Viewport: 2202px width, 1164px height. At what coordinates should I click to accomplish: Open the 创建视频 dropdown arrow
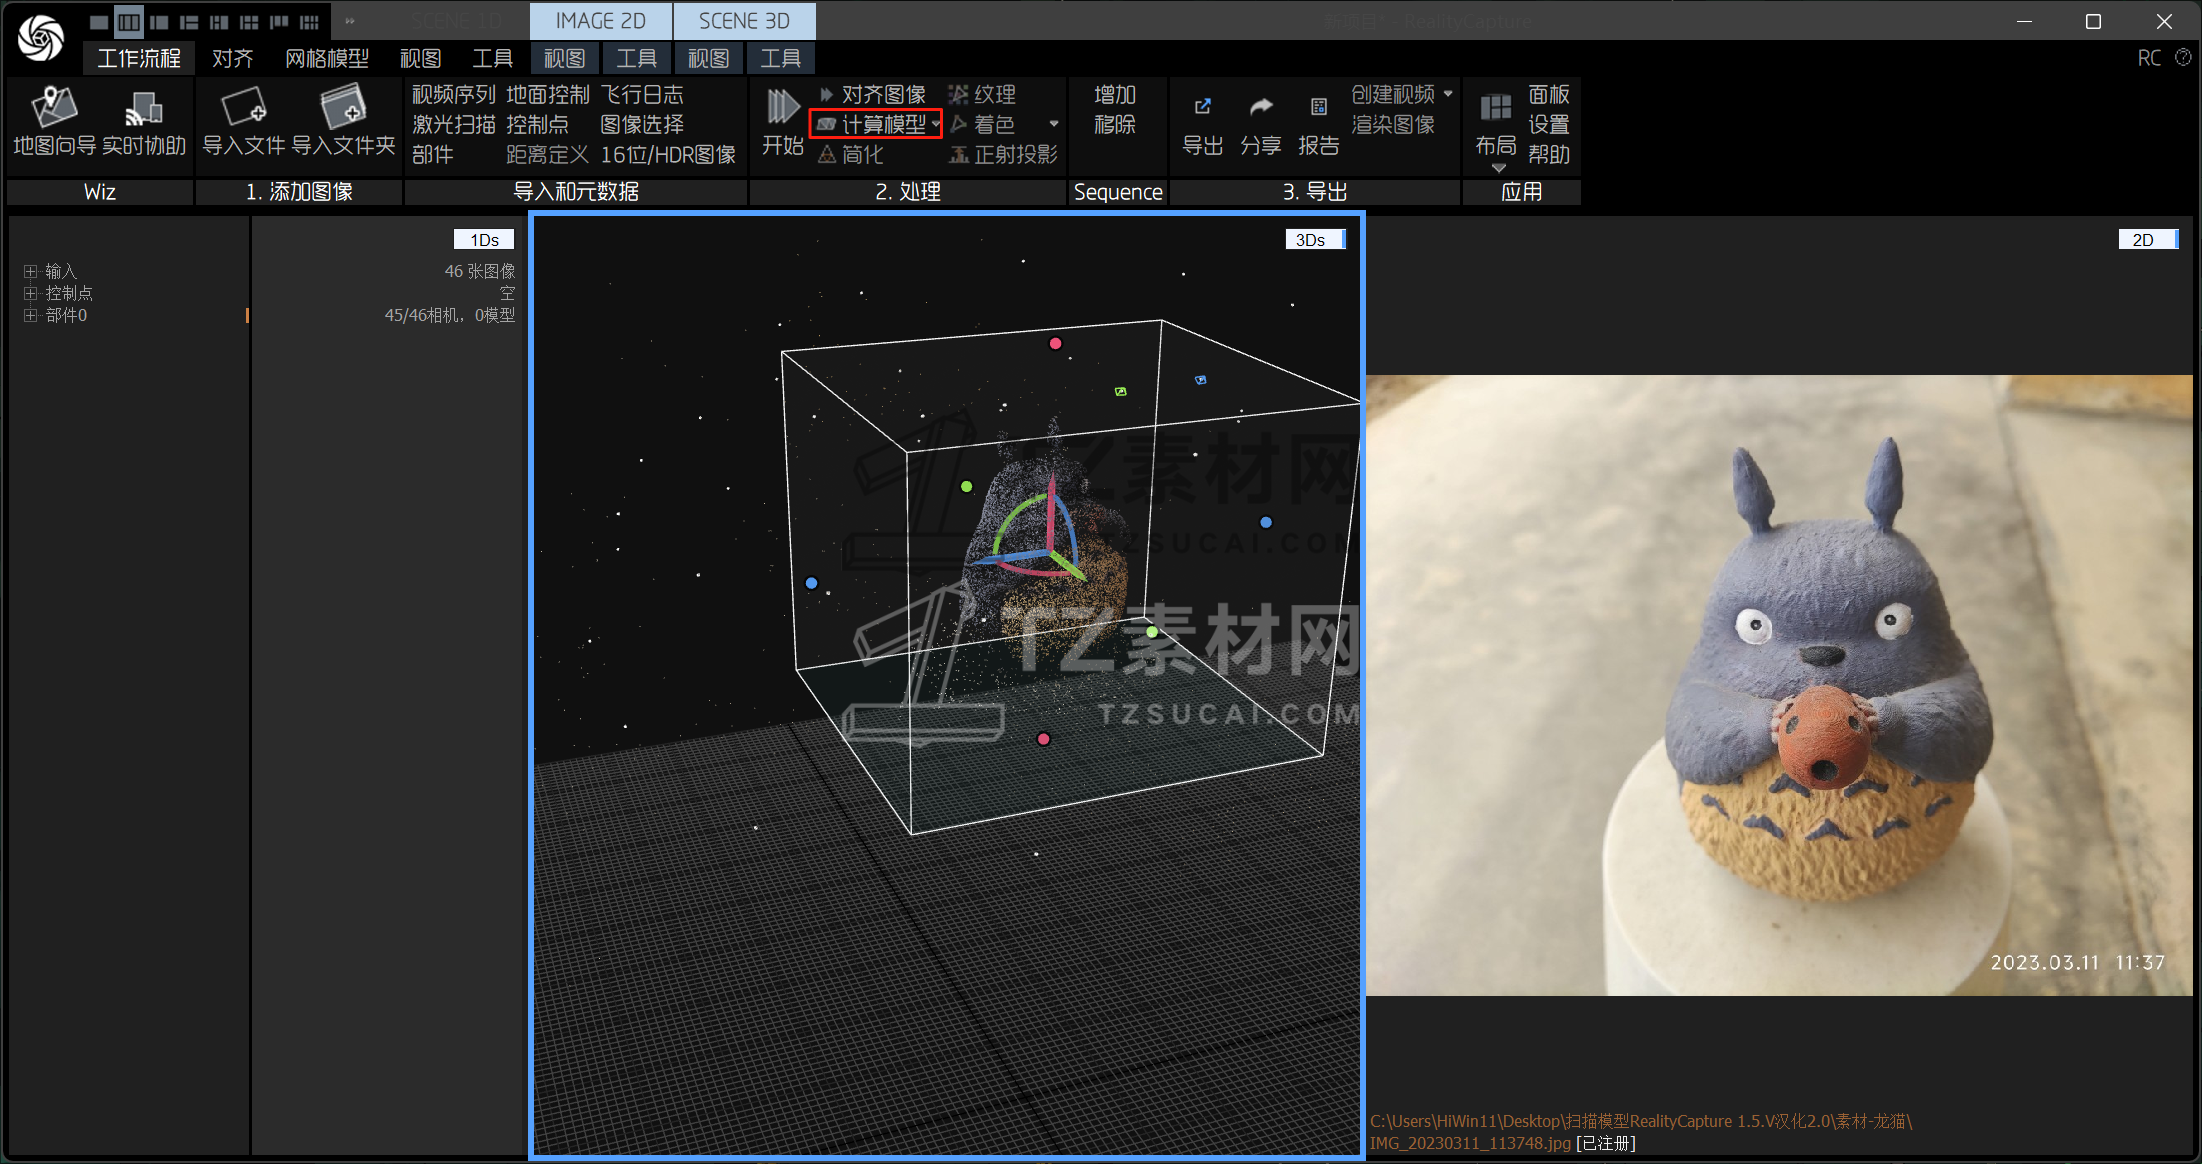(x=1448, y=94)
